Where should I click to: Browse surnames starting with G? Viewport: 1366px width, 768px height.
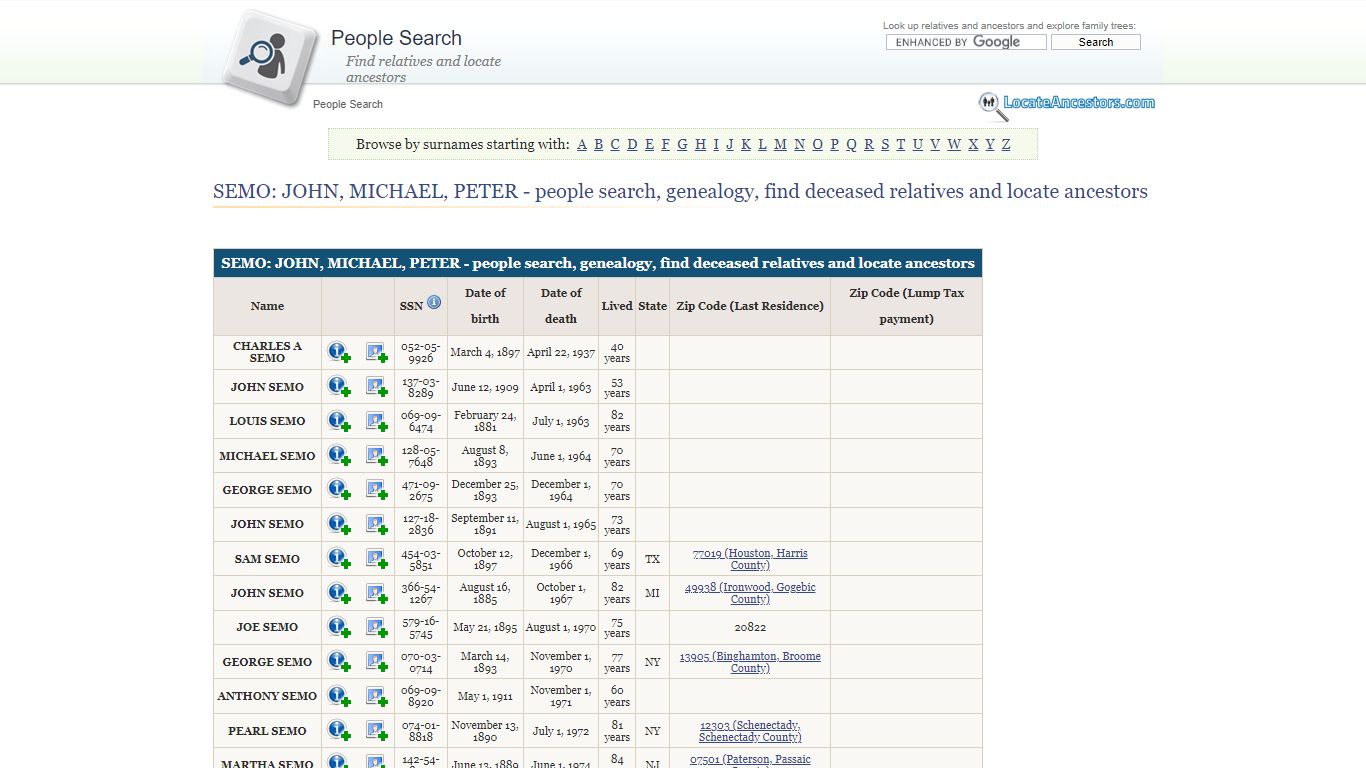tap(682, 144)
